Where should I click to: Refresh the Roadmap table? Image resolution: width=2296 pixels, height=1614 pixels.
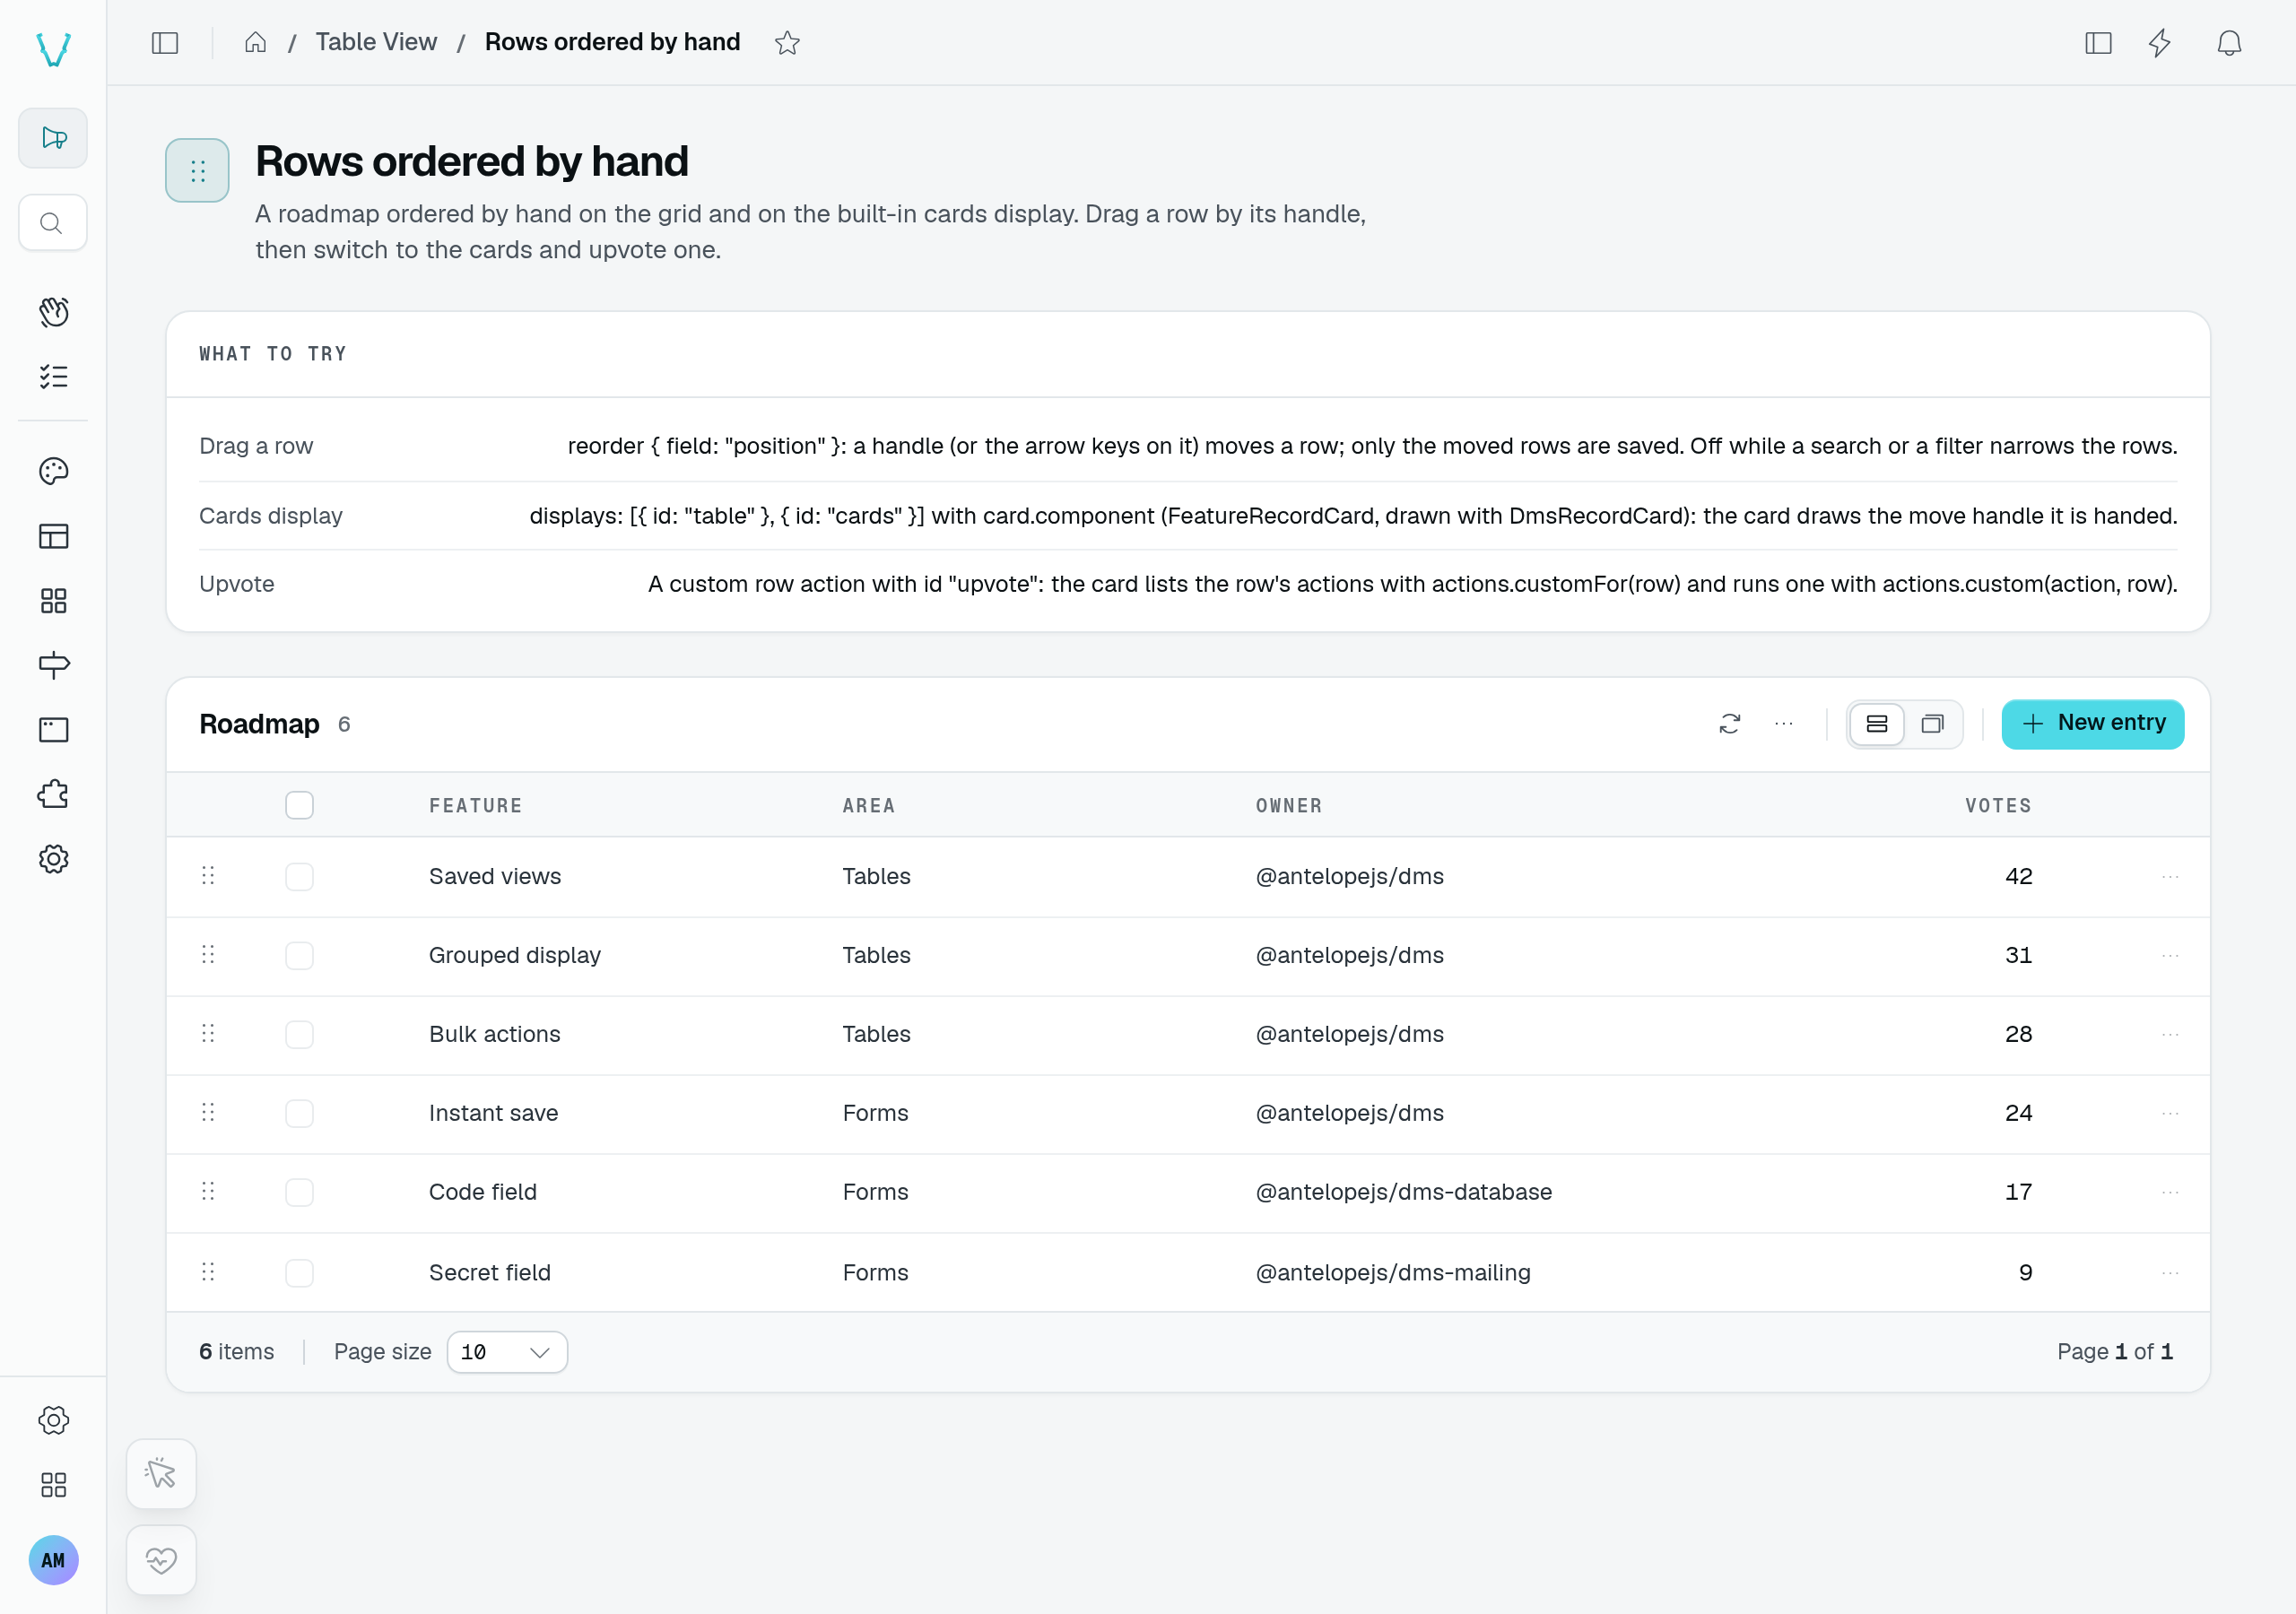coord(1730,724)
